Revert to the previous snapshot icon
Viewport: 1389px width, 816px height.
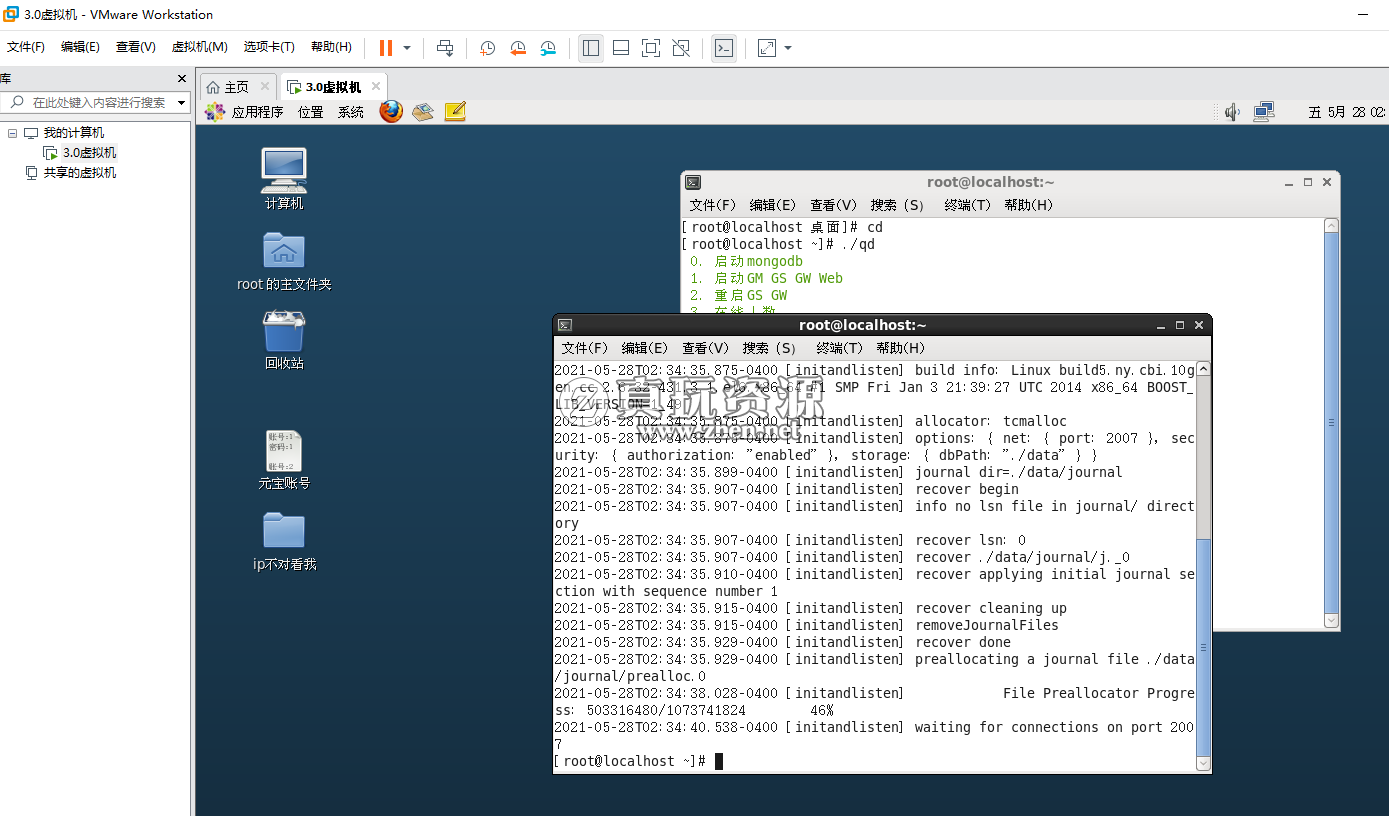click(x=518, y=47)
